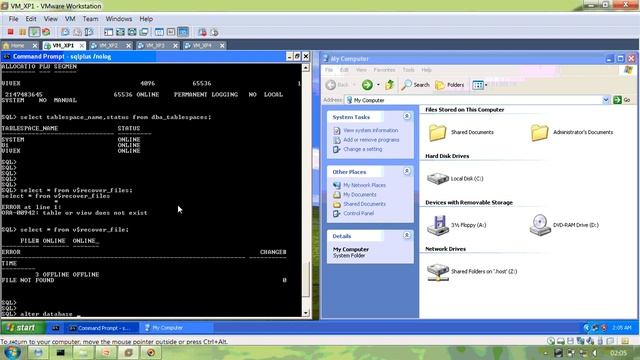The width and height of the screenshot is (640, 360).
Task: Switch to the Home tab
Action: click(18, 45)
